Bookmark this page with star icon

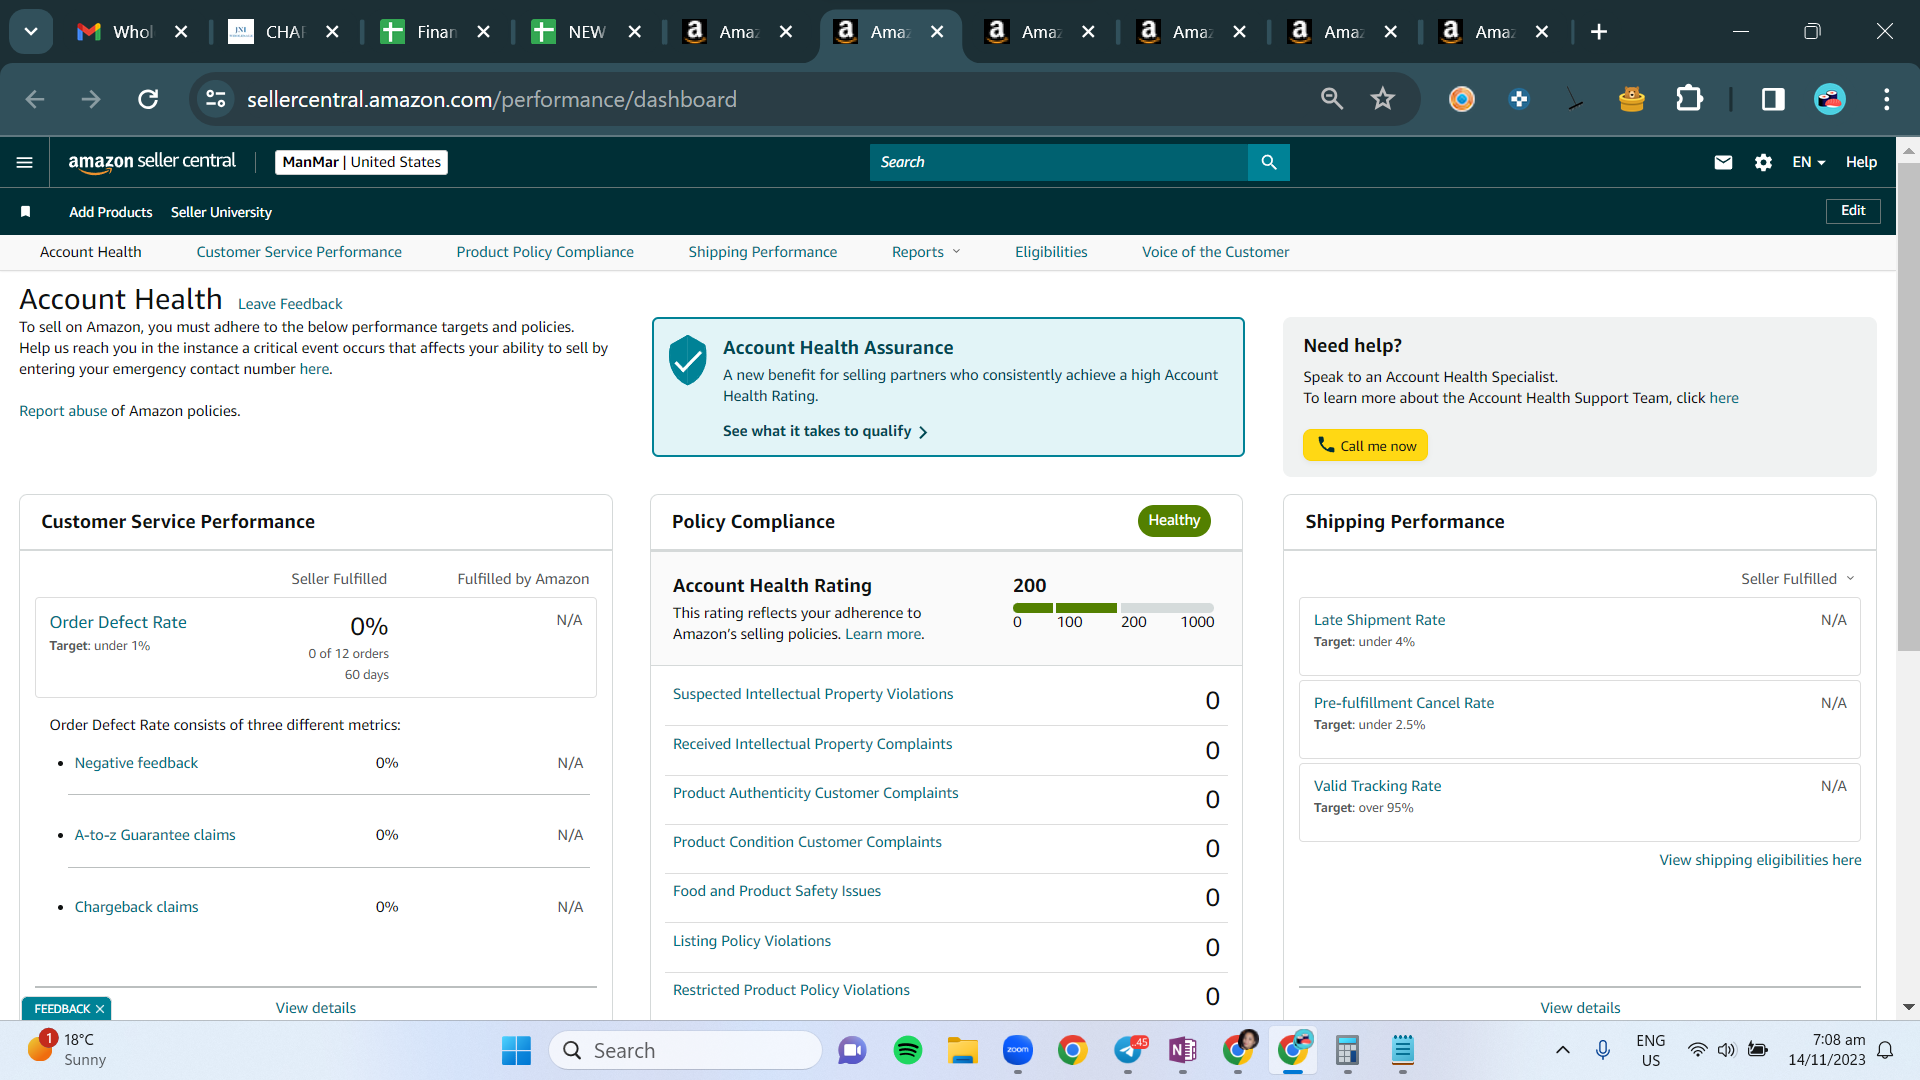[x=1383, y=99]
